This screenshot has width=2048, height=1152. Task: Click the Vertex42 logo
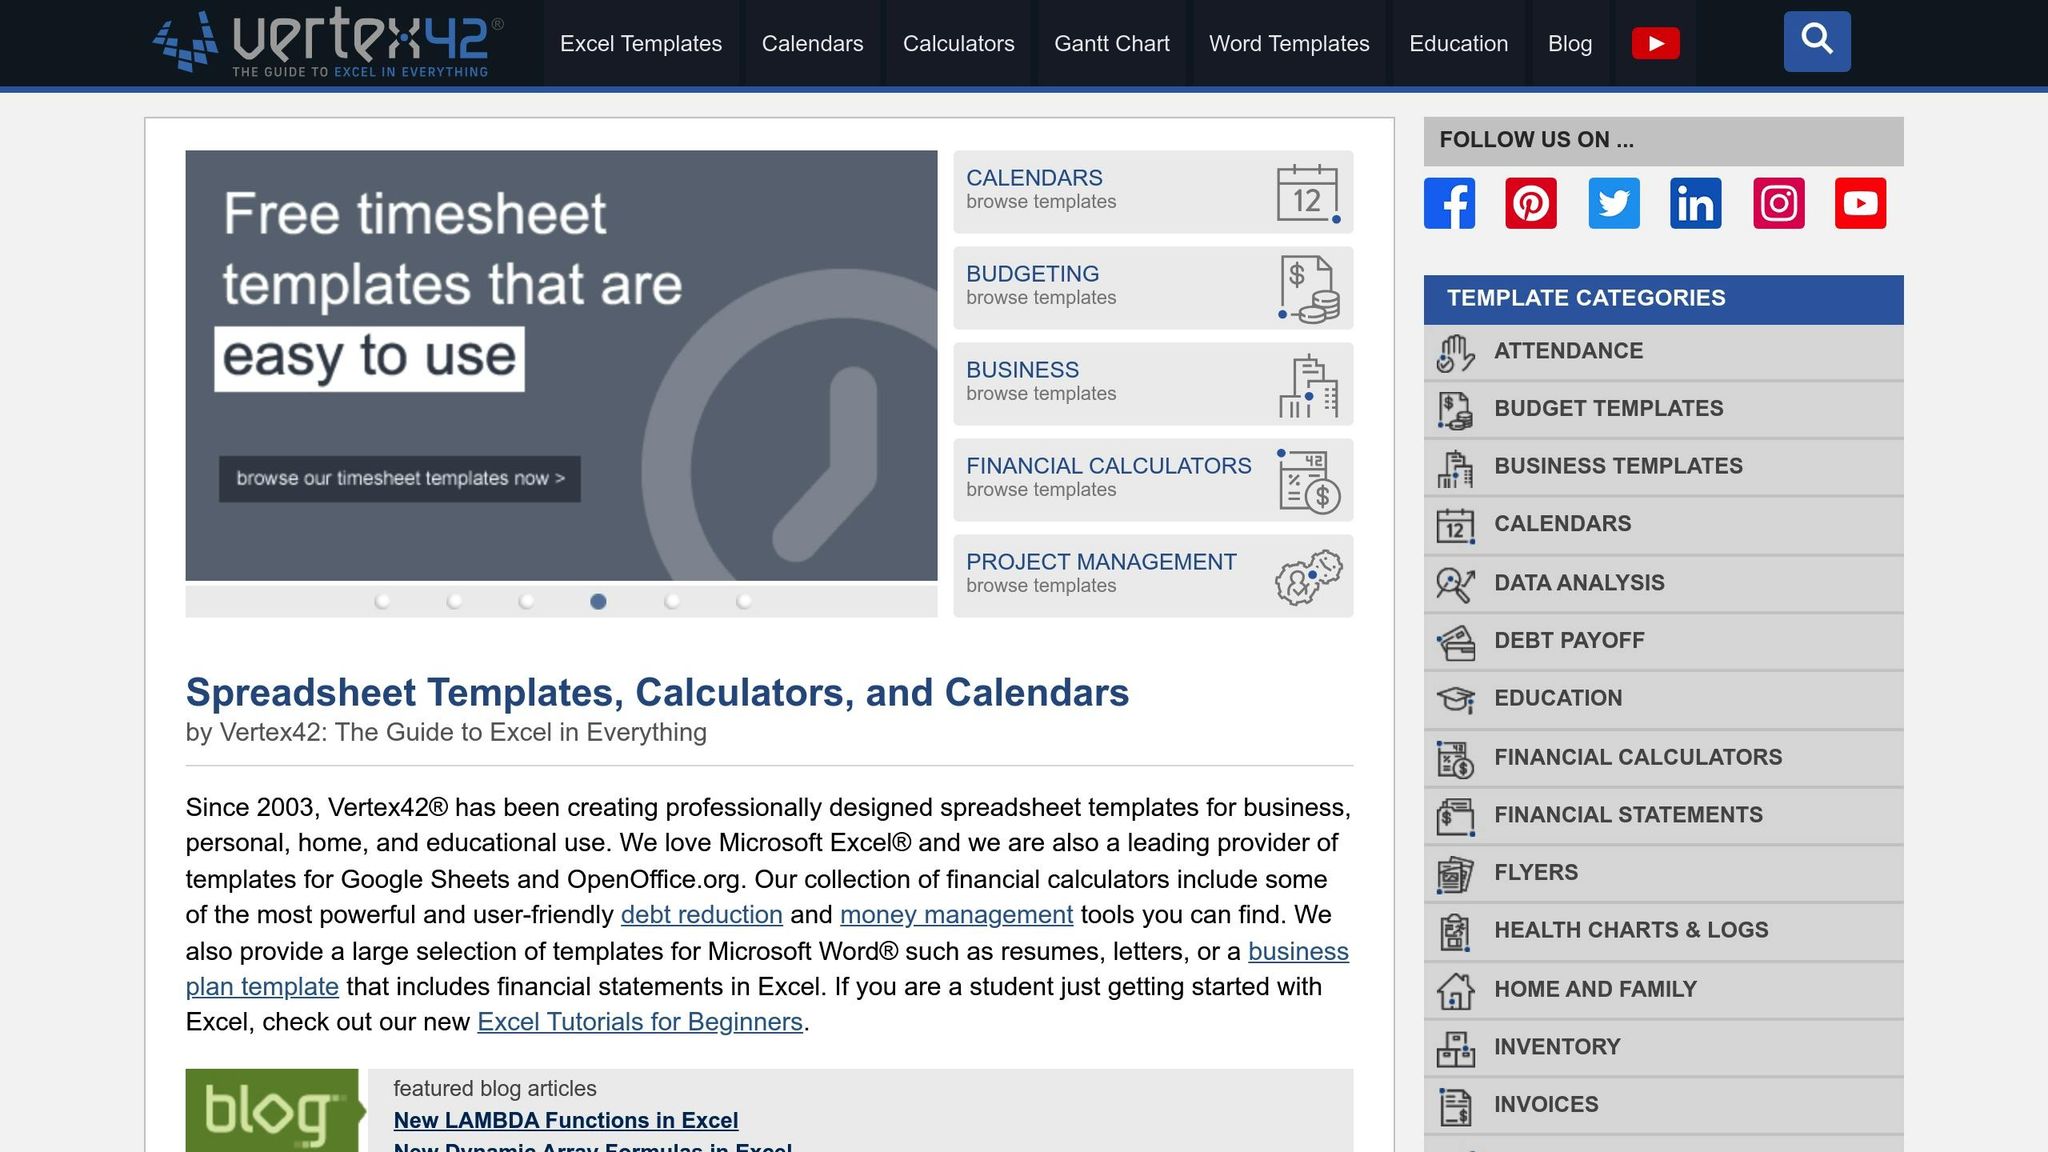[x=328, y=42]
